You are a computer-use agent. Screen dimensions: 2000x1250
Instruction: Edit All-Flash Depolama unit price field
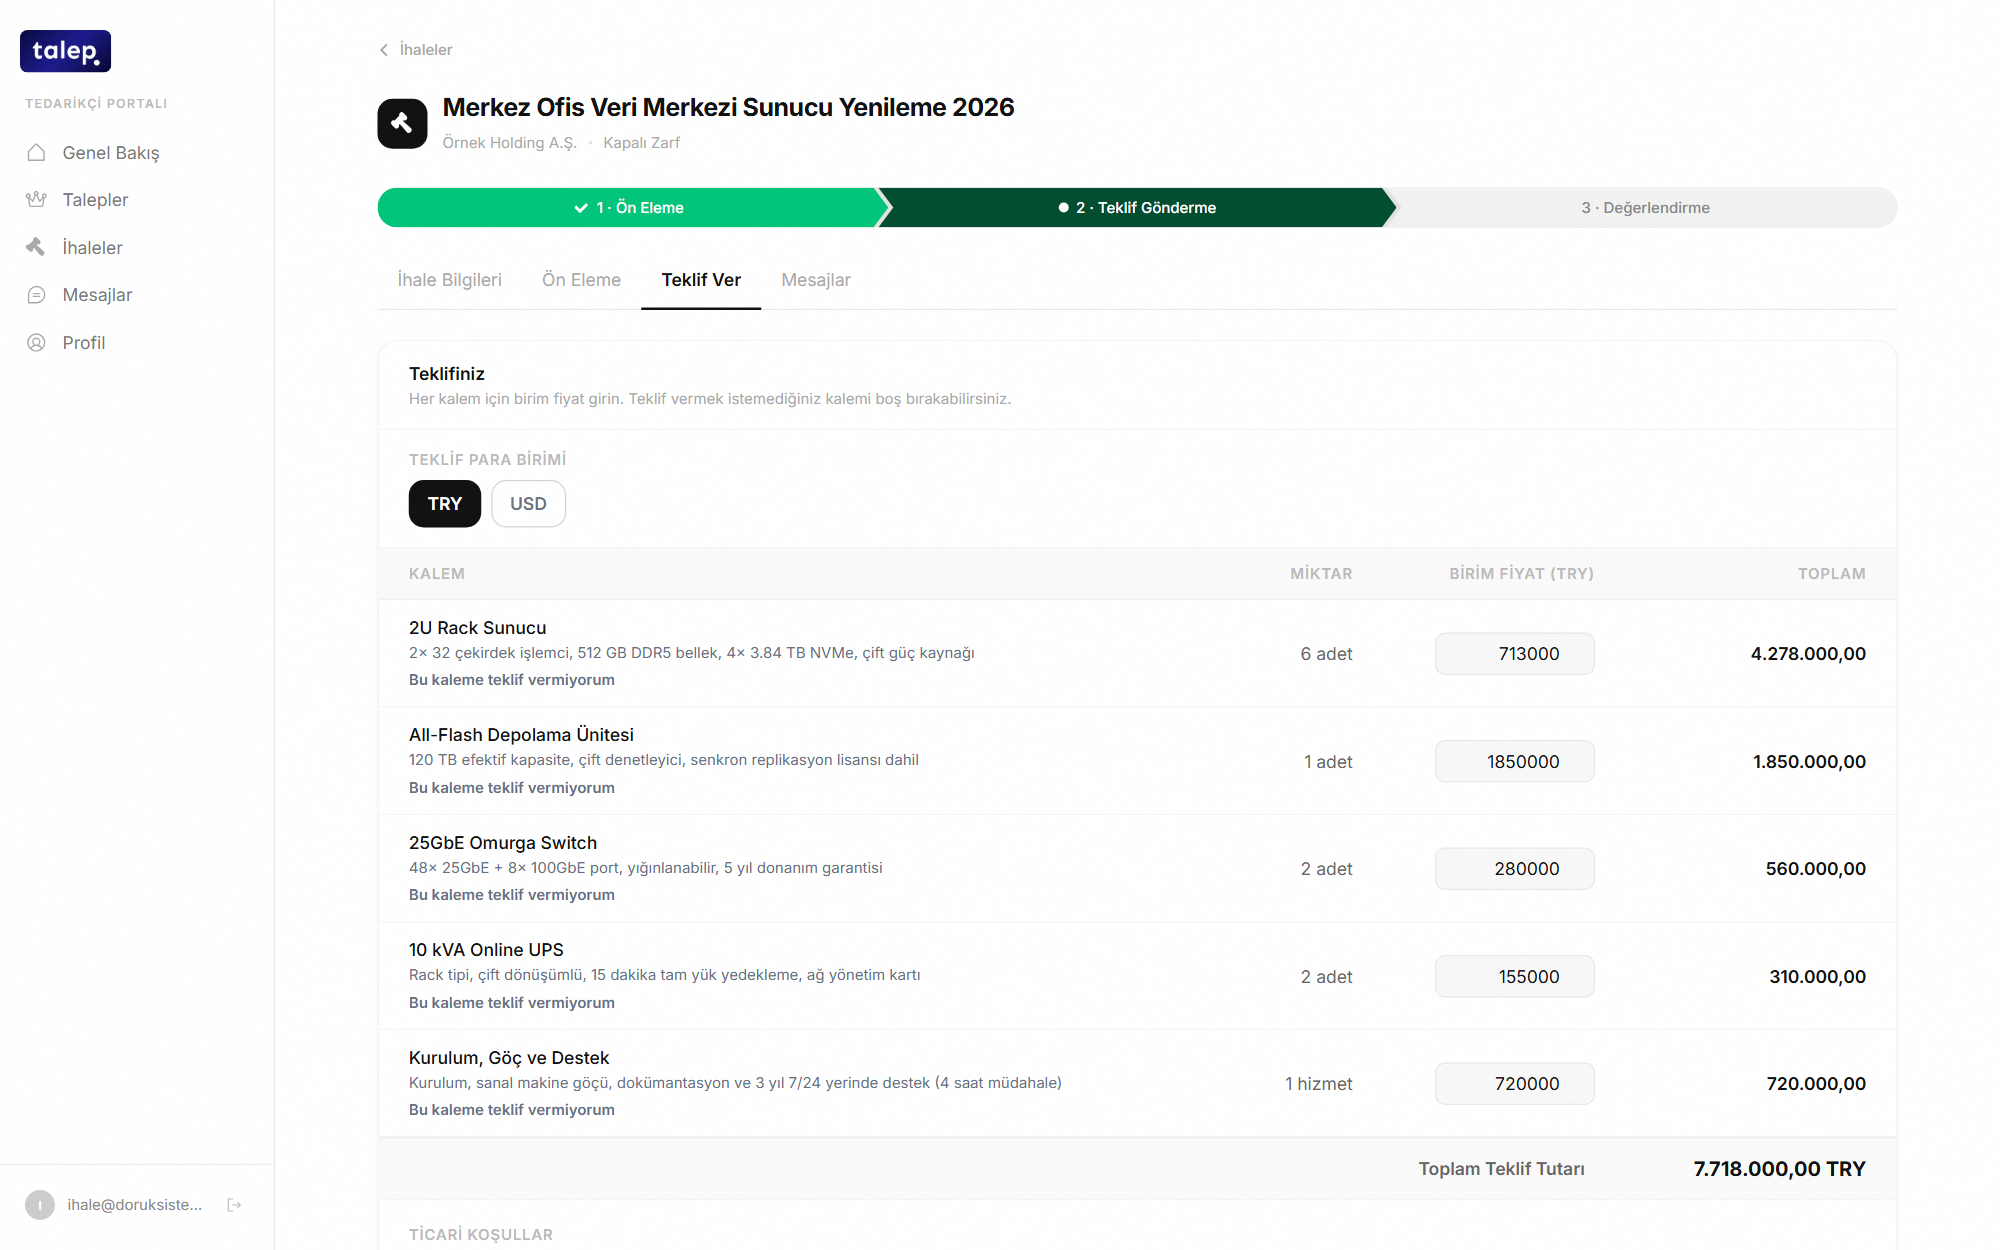pos(1514,761)
